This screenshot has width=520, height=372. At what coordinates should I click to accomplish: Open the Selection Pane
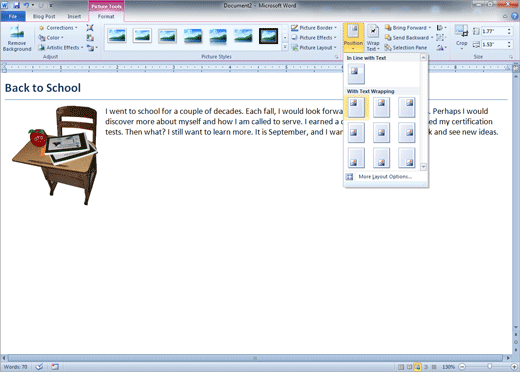point(405,48)
